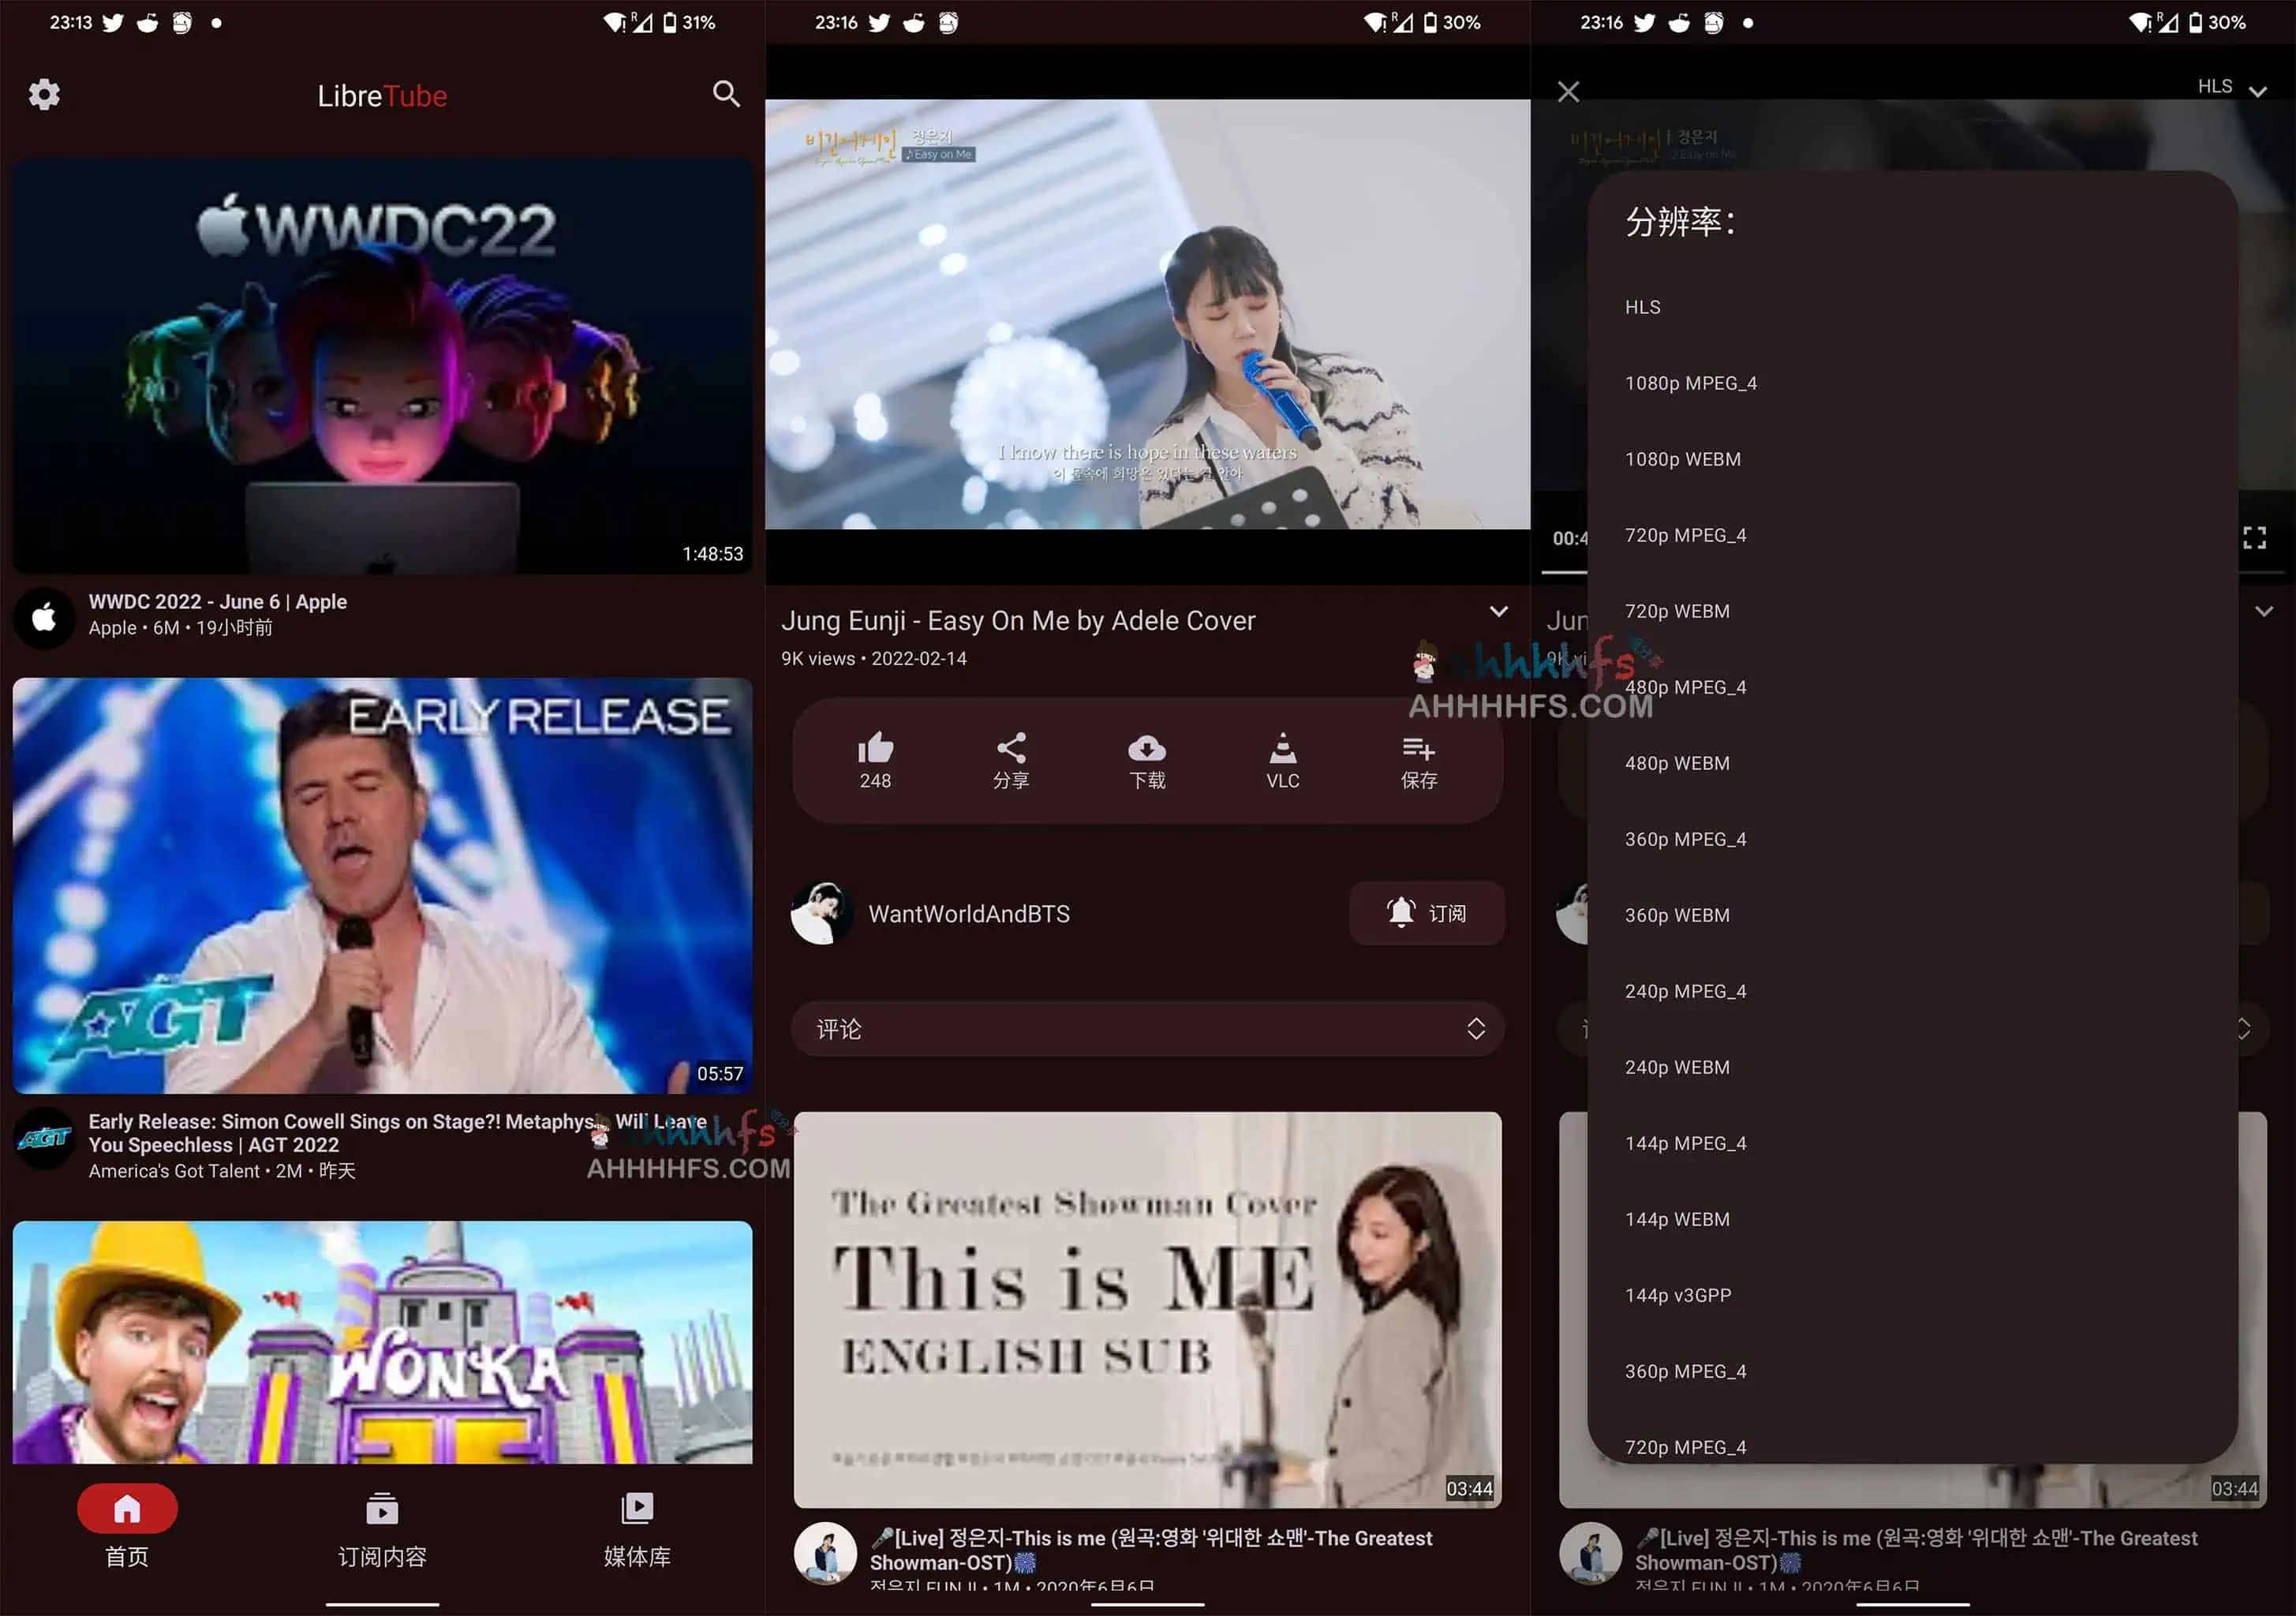Tap the search magnifier icon
This screenshot has height=1616, width=2296.
click(726, 94)
